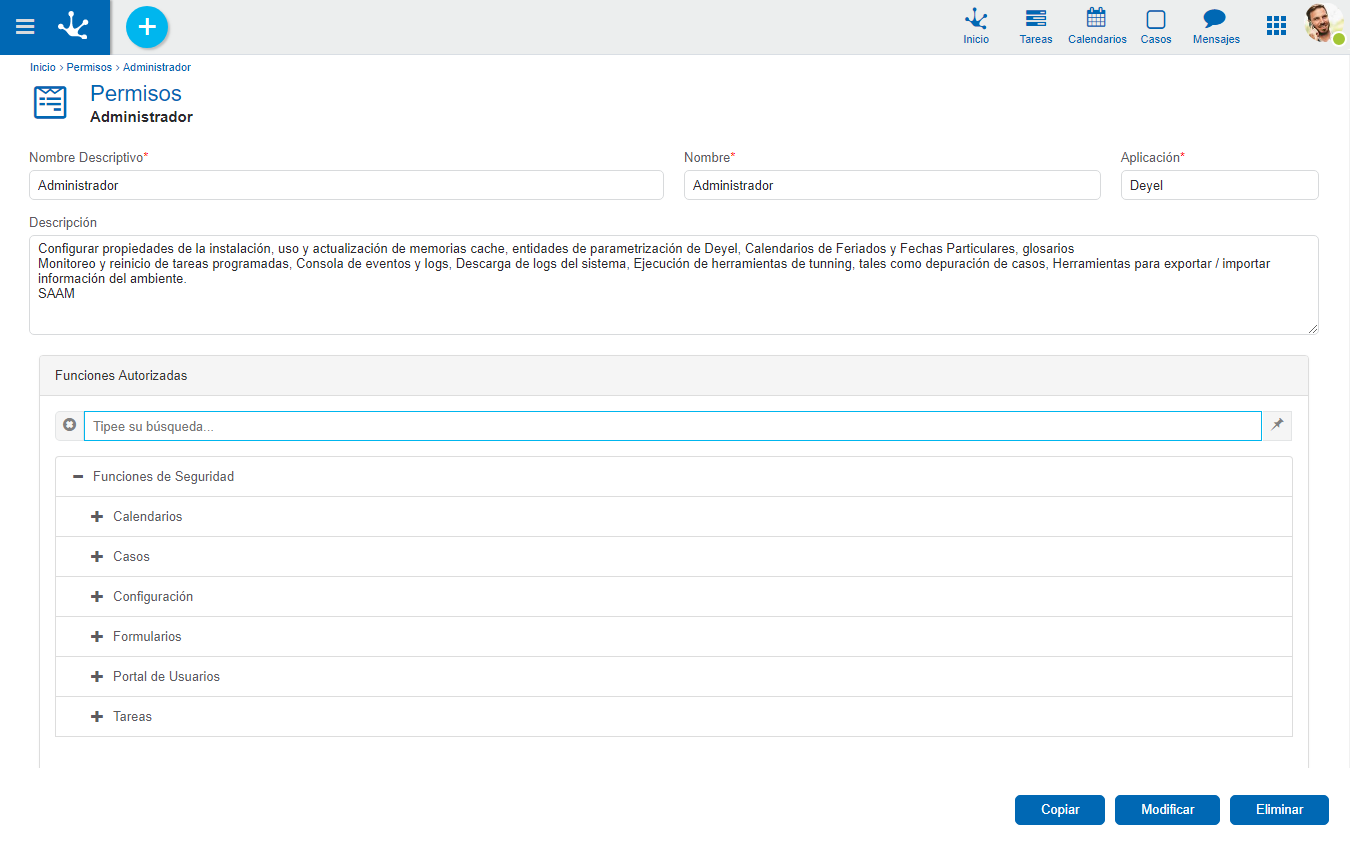
Task: Click the Eliminar button
Action: pyautogui.click(x=1280, y=810)
